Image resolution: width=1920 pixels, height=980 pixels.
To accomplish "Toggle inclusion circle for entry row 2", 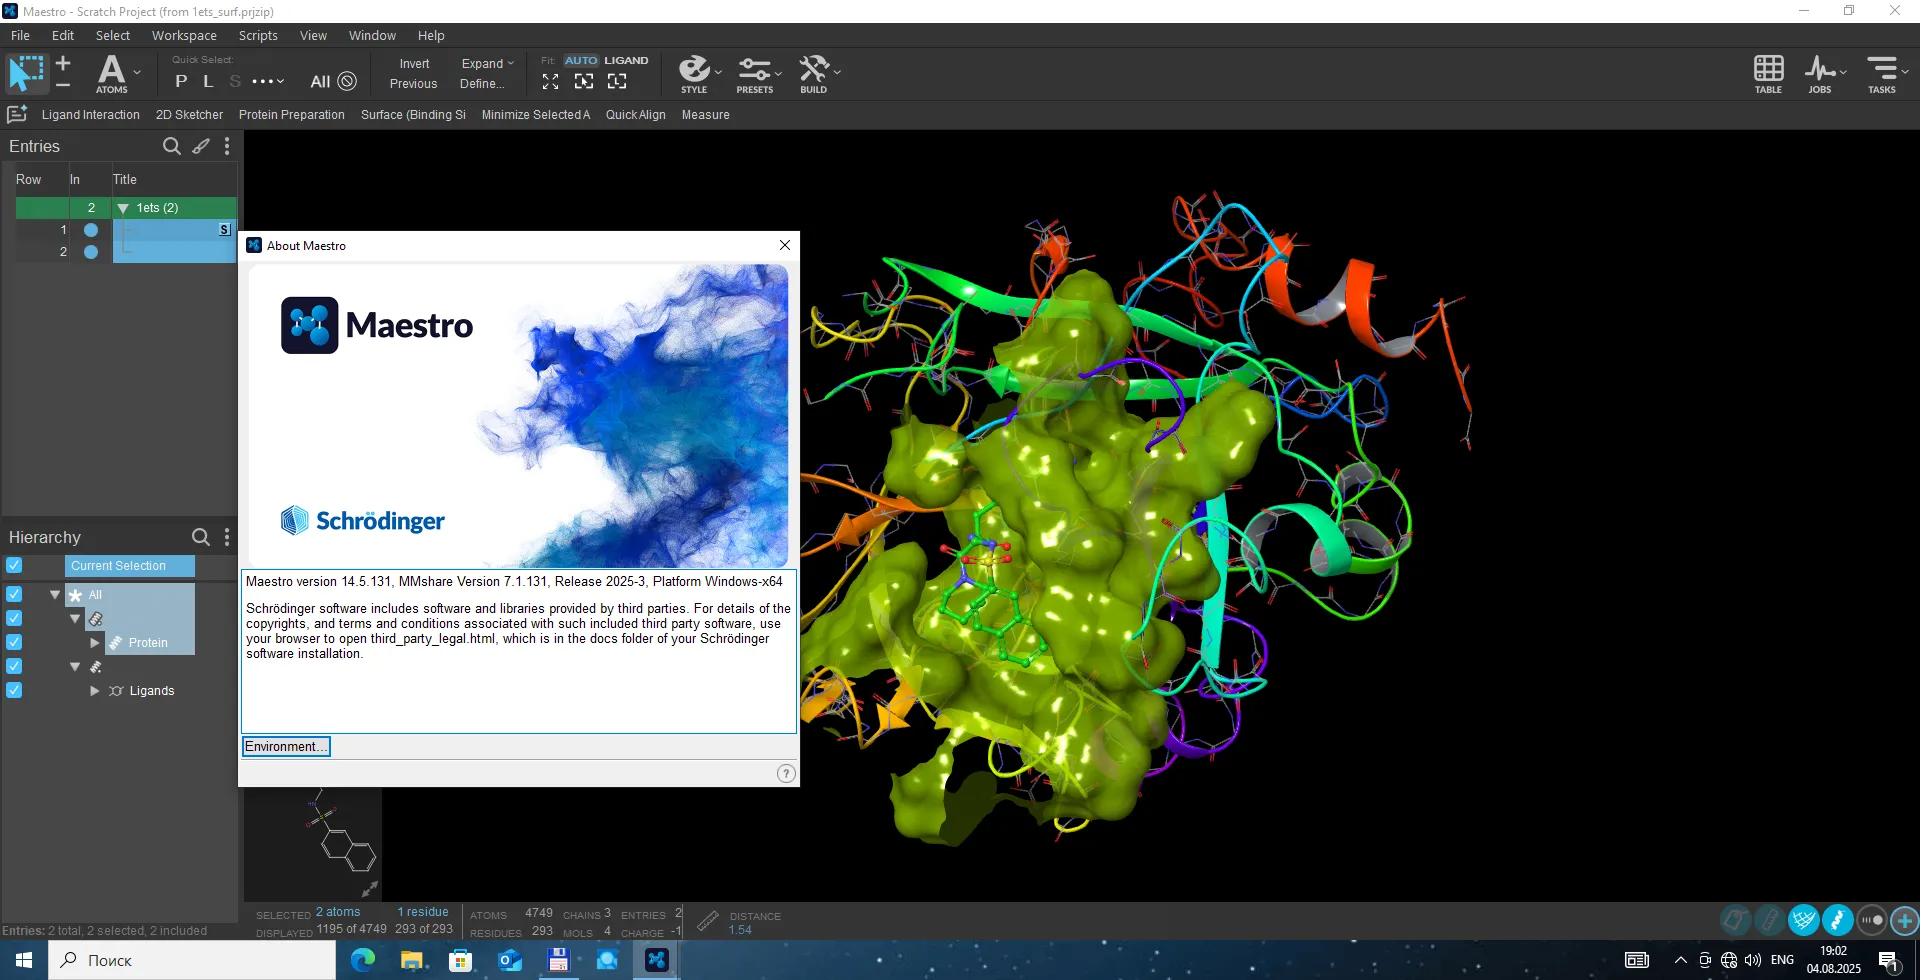I will [x=91, y=252].
